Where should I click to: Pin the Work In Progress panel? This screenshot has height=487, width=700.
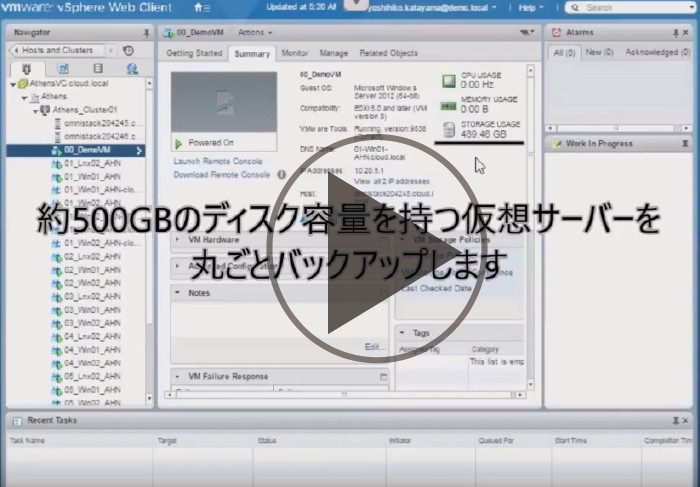685,144
